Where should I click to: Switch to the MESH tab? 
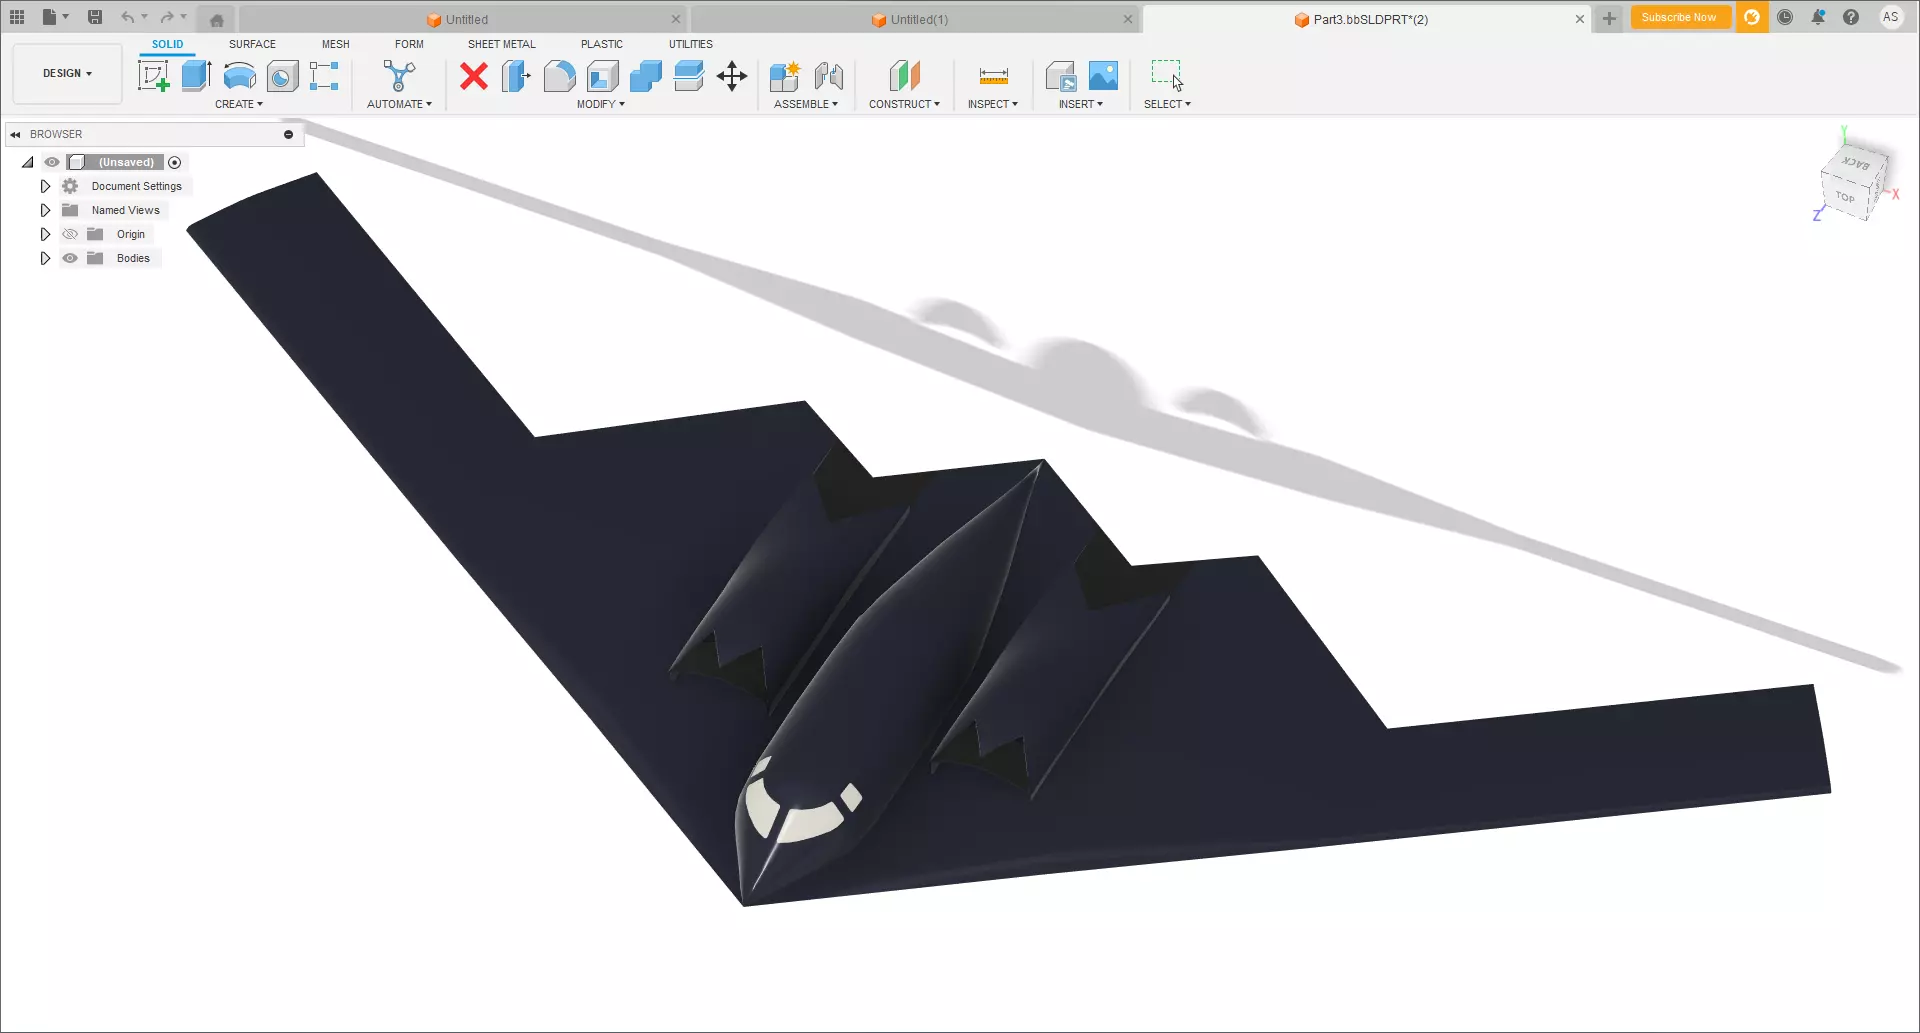336,44
